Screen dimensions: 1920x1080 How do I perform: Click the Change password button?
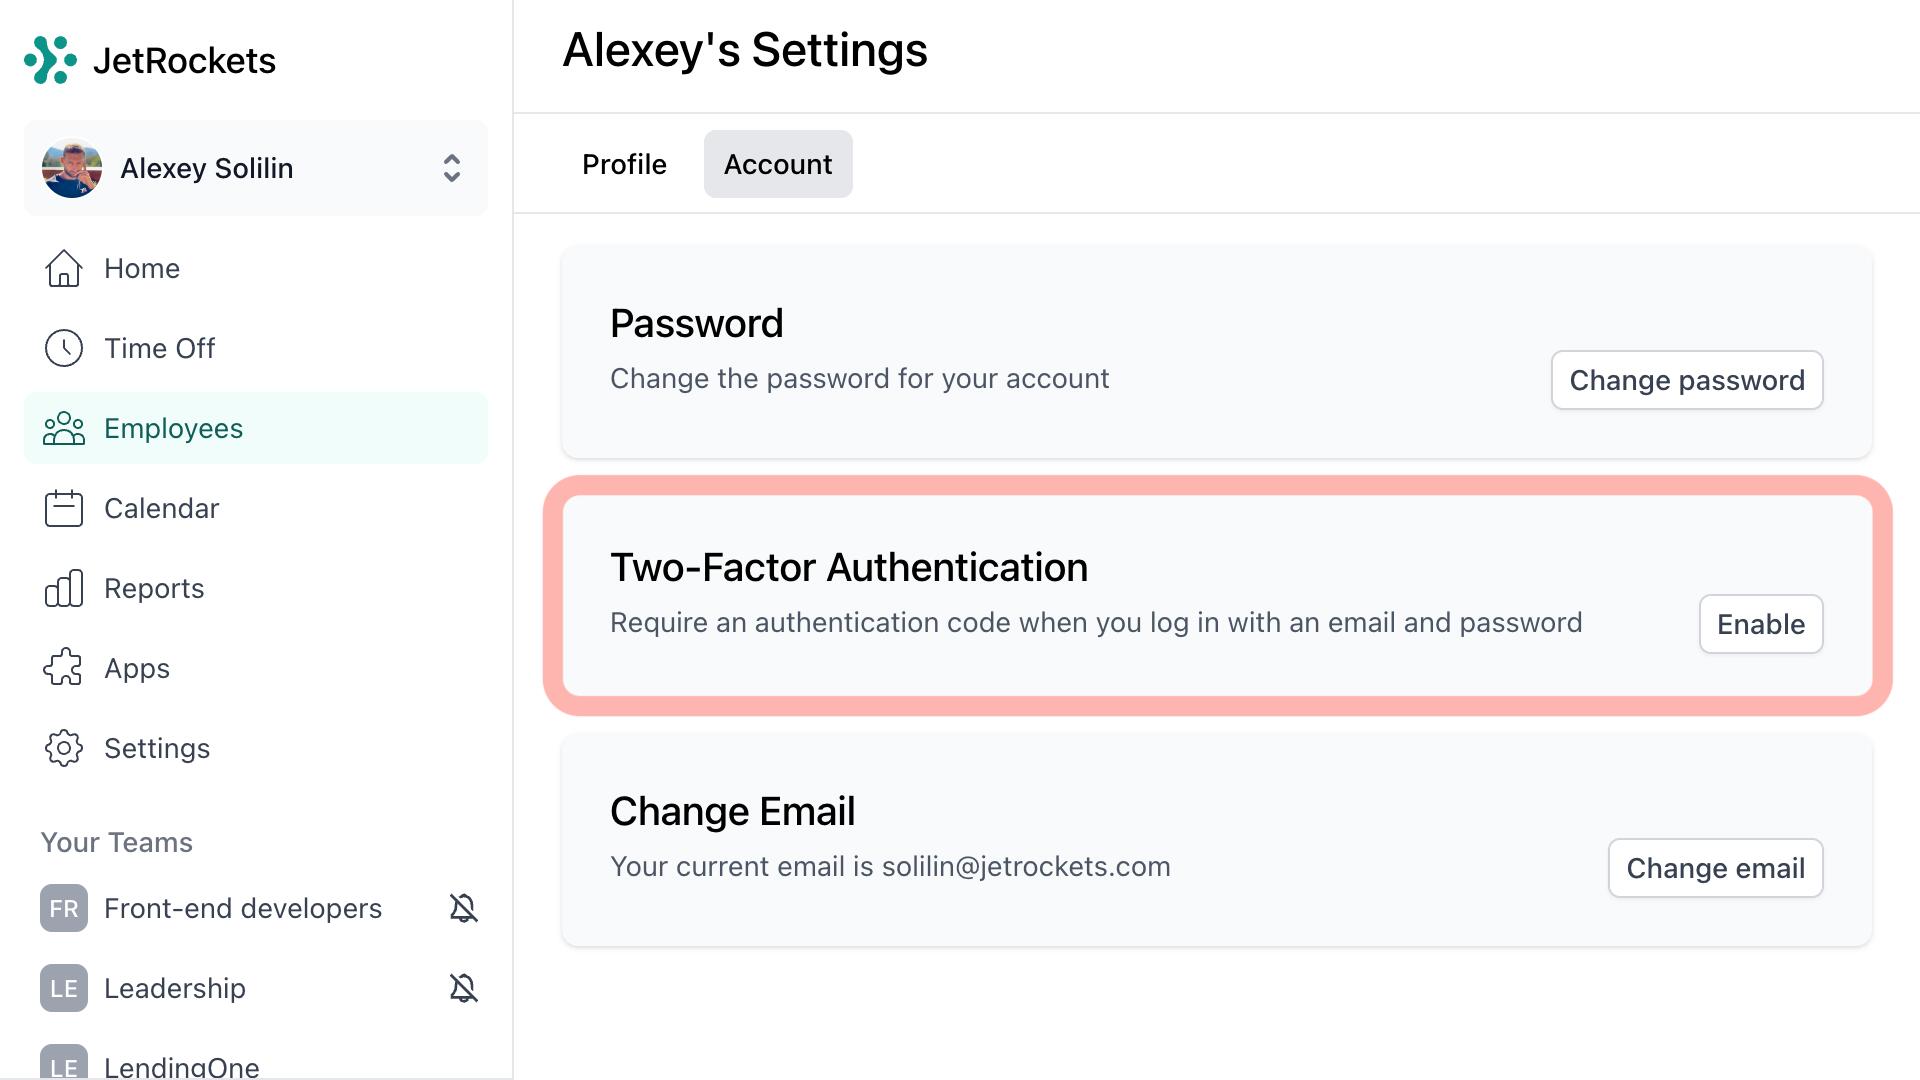point(1686,380)
